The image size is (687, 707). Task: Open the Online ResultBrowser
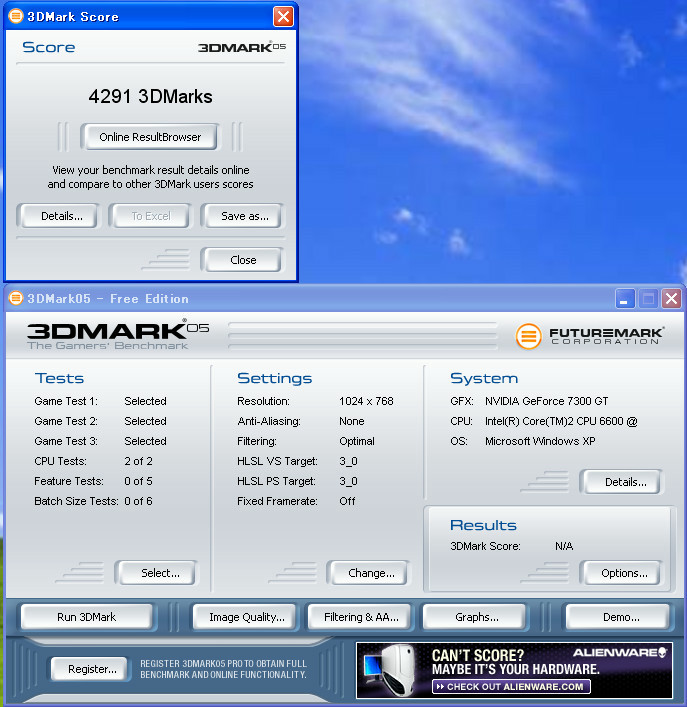coord(150,137)
